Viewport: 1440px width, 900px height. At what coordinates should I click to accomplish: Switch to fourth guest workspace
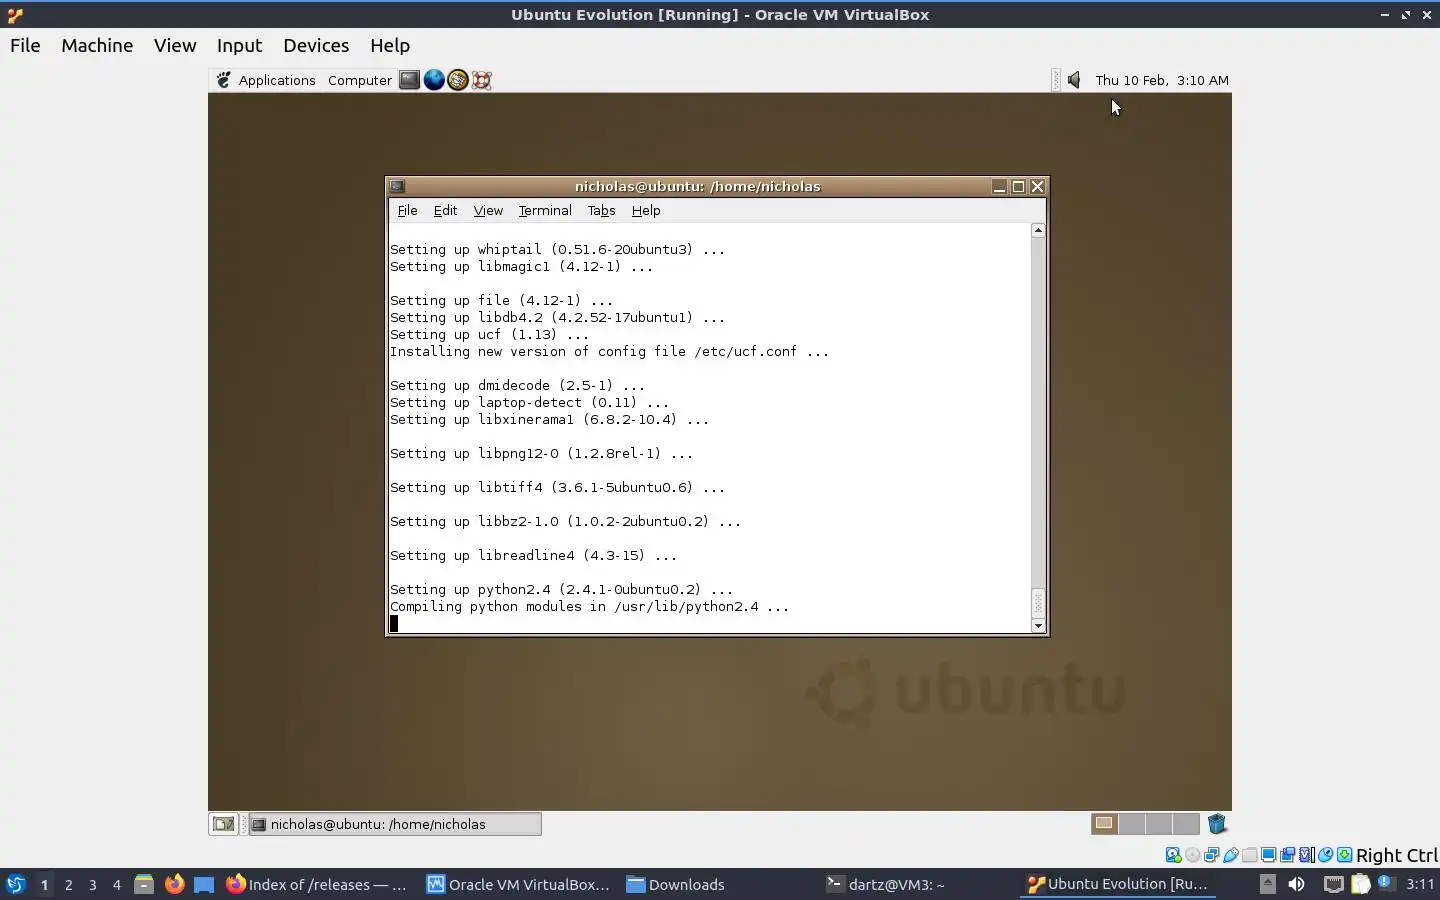(x=1186, y=824)
